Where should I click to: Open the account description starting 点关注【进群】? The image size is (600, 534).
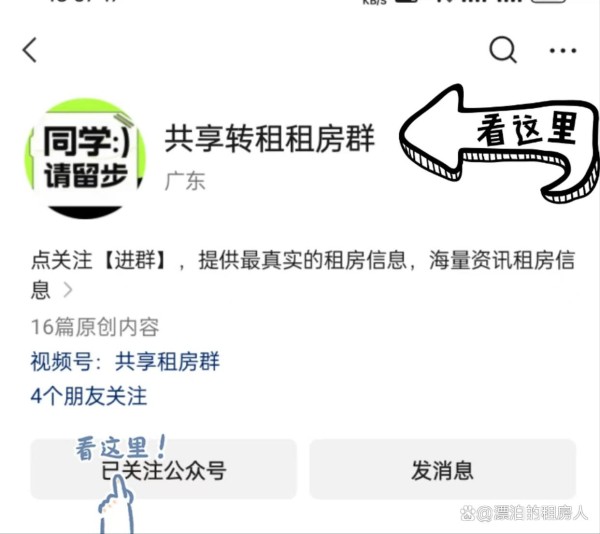point(303,274)
